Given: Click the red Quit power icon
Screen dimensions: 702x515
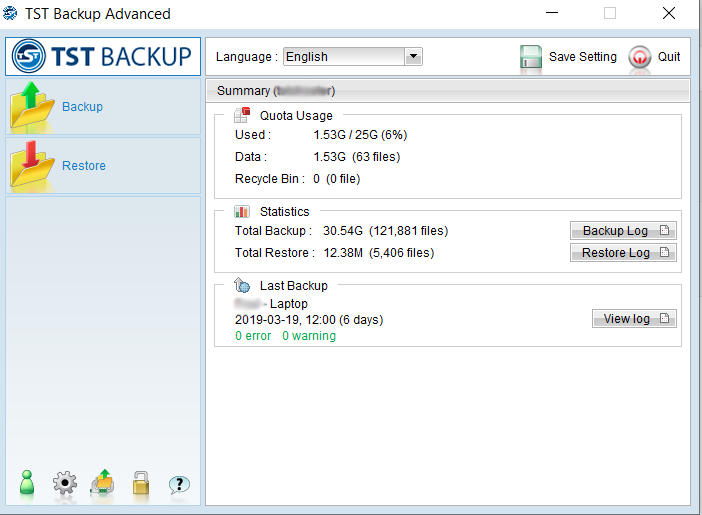Looking at the screenshot, I should tap(640, 57).
